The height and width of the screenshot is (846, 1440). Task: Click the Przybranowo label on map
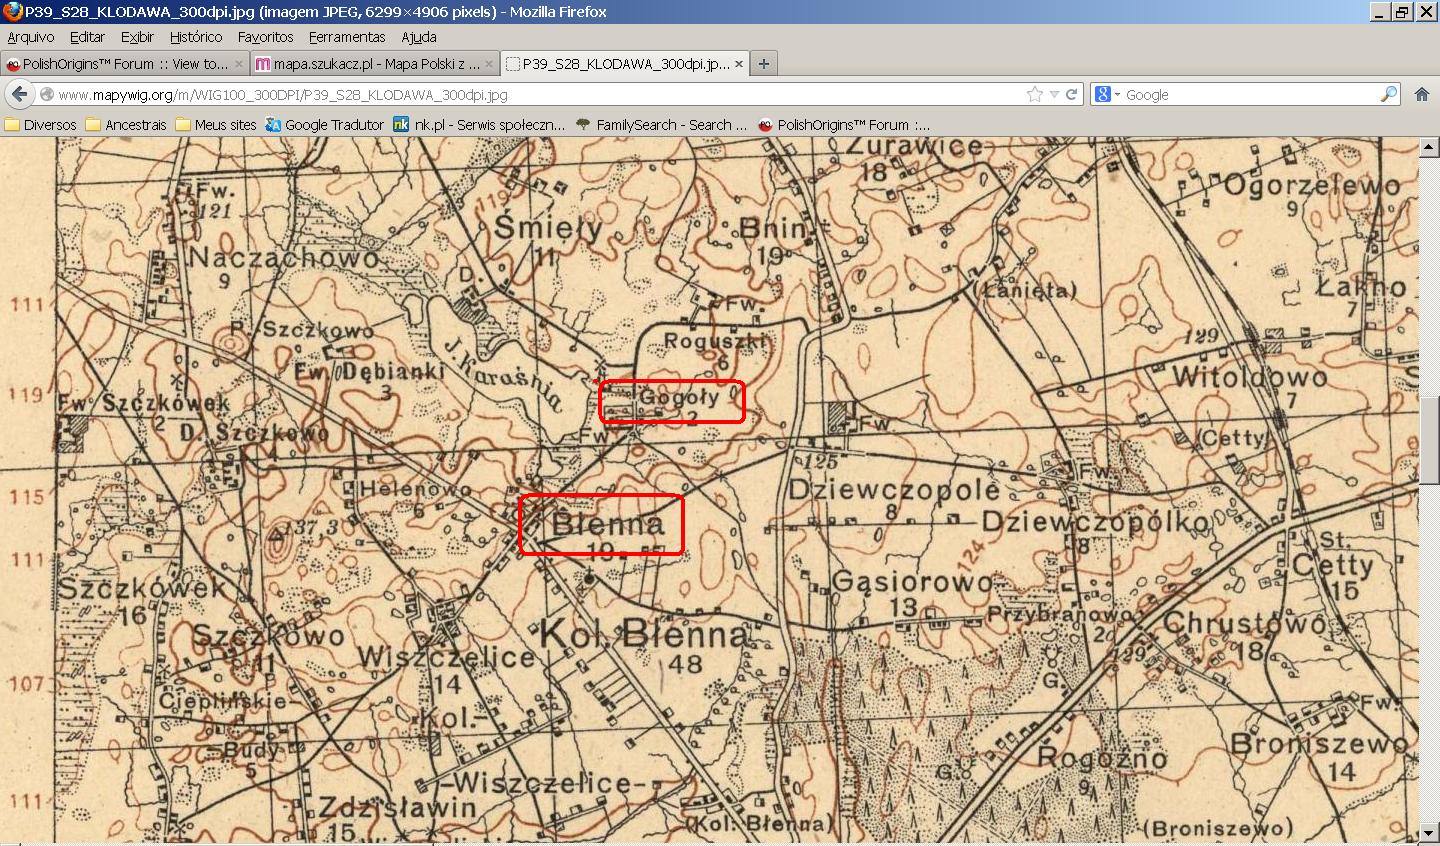point(1059,614)
